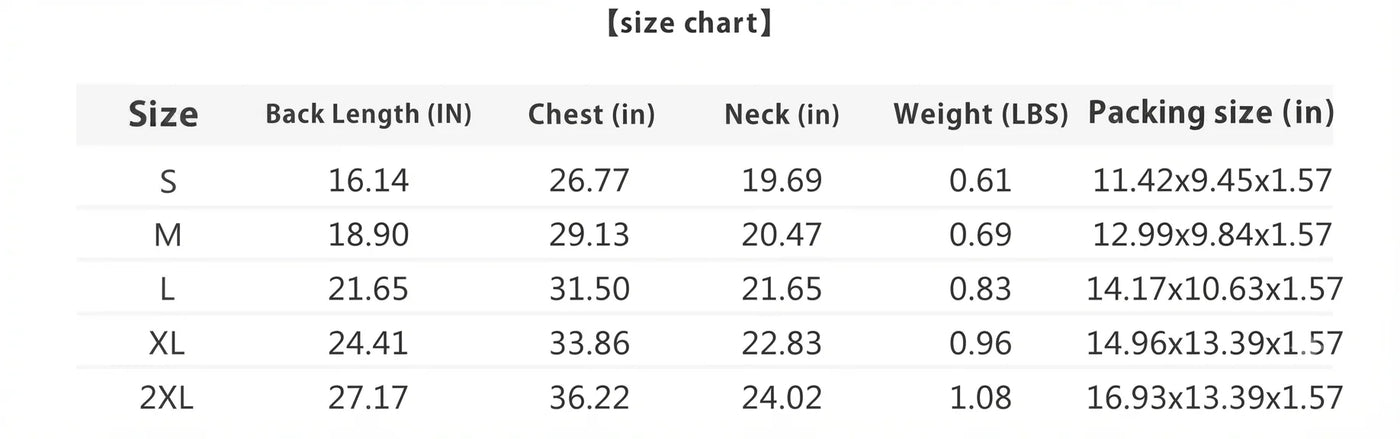This screenshot has height=439, width=1400.
Task: Click chest value 29.13
Action: click(x=589, y=235)
